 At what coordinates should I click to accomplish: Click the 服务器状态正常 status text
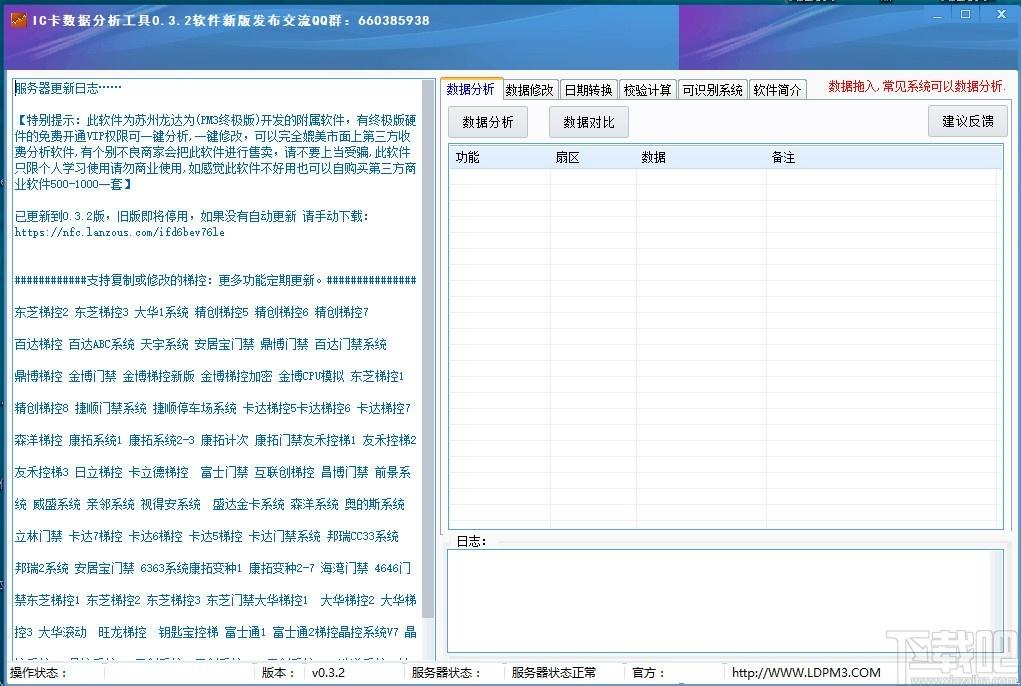pos(553,672)
